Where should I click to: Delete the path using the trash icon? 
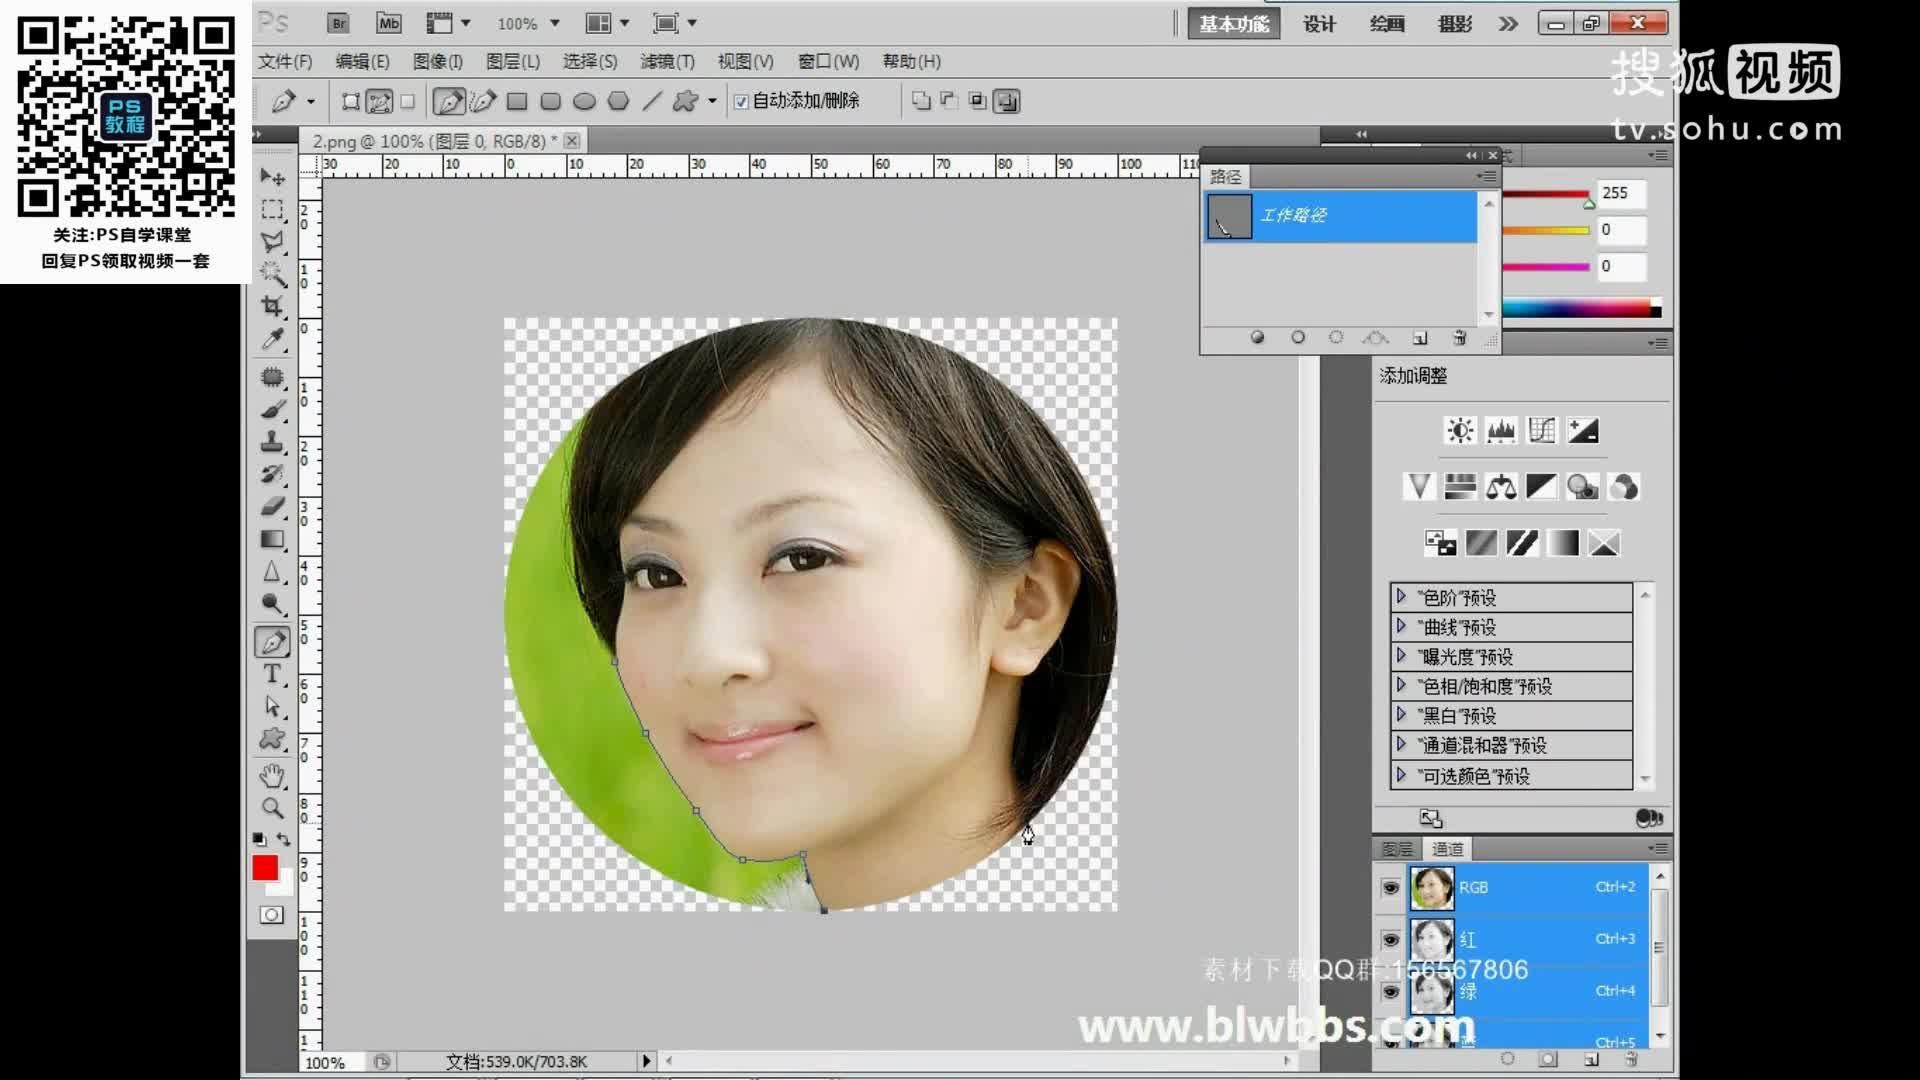click(x=1460, y=340)
